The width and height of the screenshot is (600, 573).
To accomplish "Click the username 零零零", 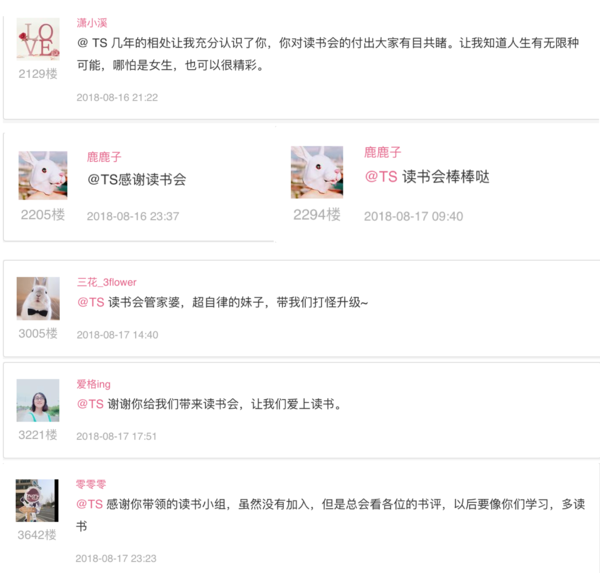I will [91, 485].
